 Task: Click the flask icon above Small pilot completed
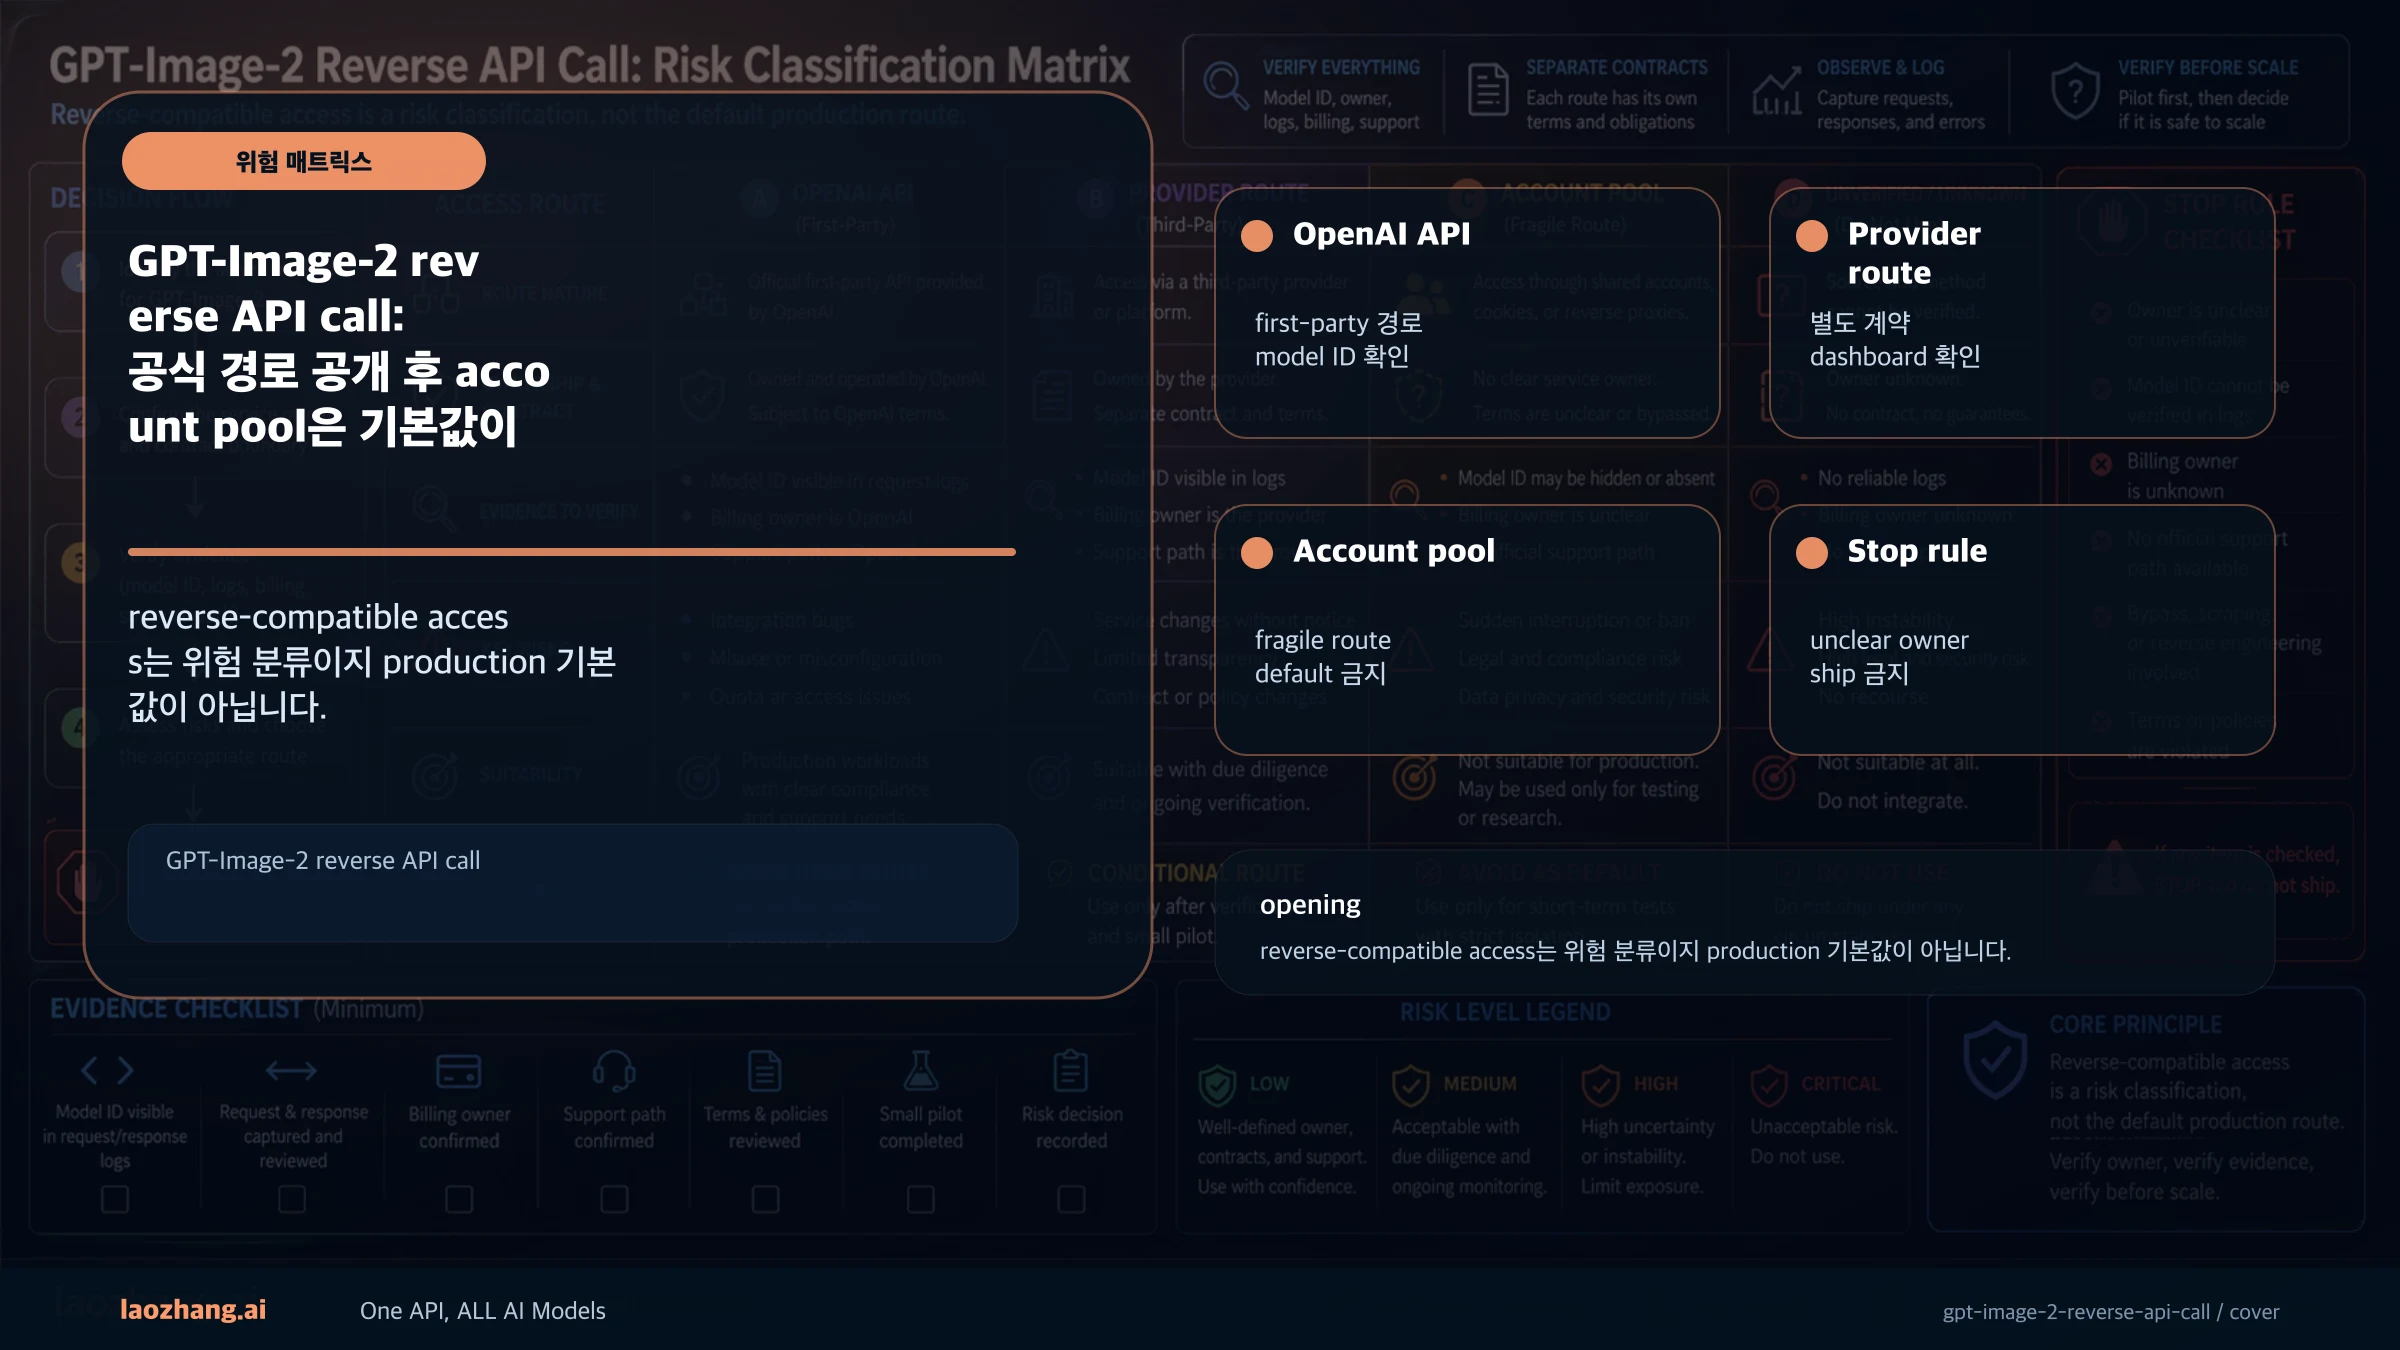(x=920, y=1070)
